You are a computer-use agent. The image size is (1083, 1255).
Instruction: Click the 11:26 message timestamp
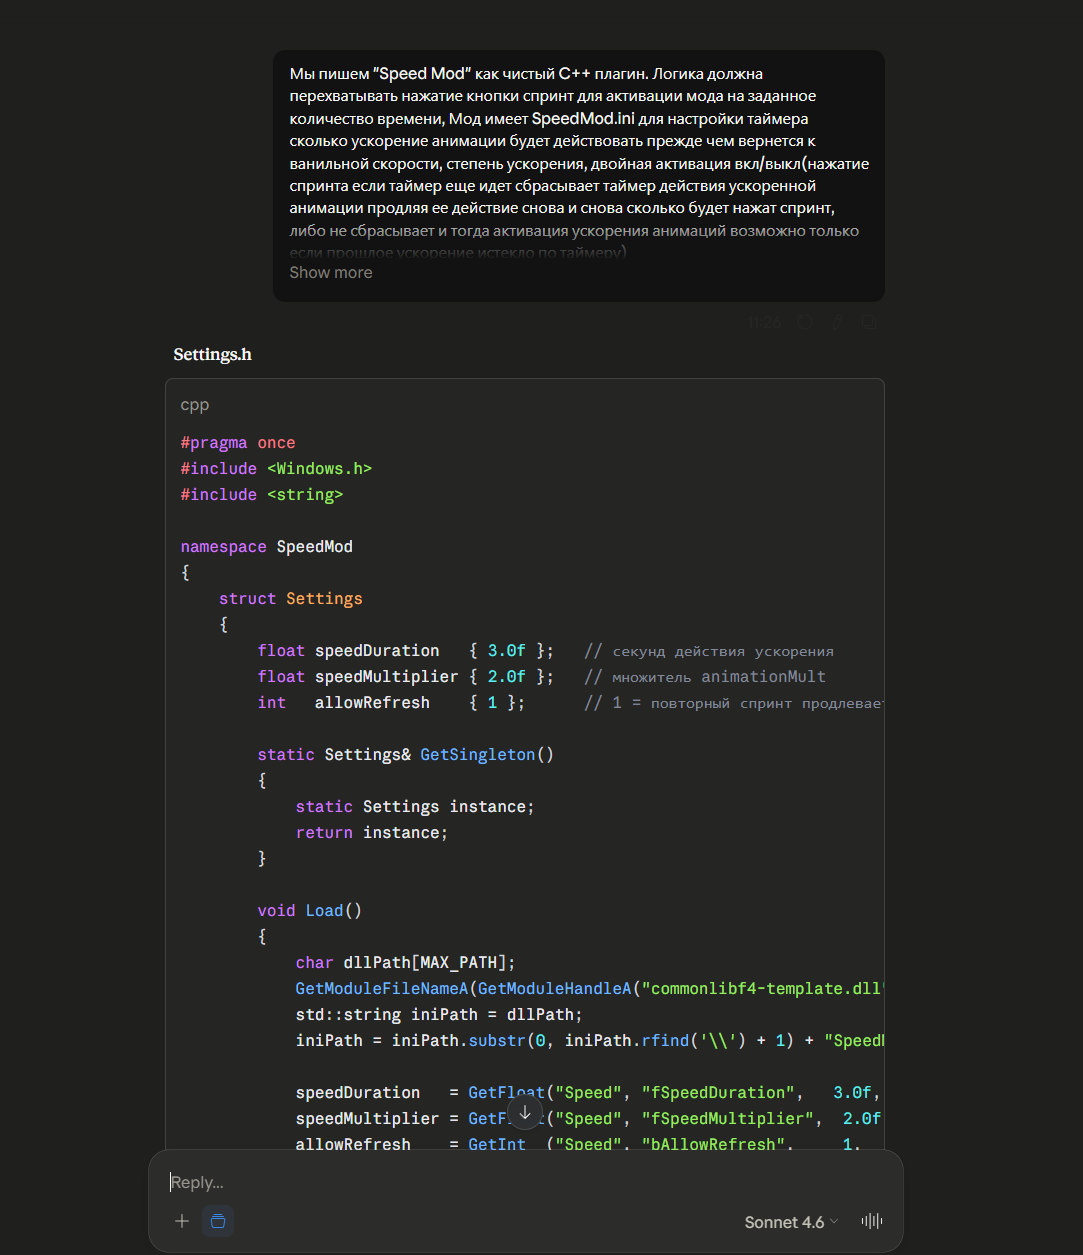[764, 322]
